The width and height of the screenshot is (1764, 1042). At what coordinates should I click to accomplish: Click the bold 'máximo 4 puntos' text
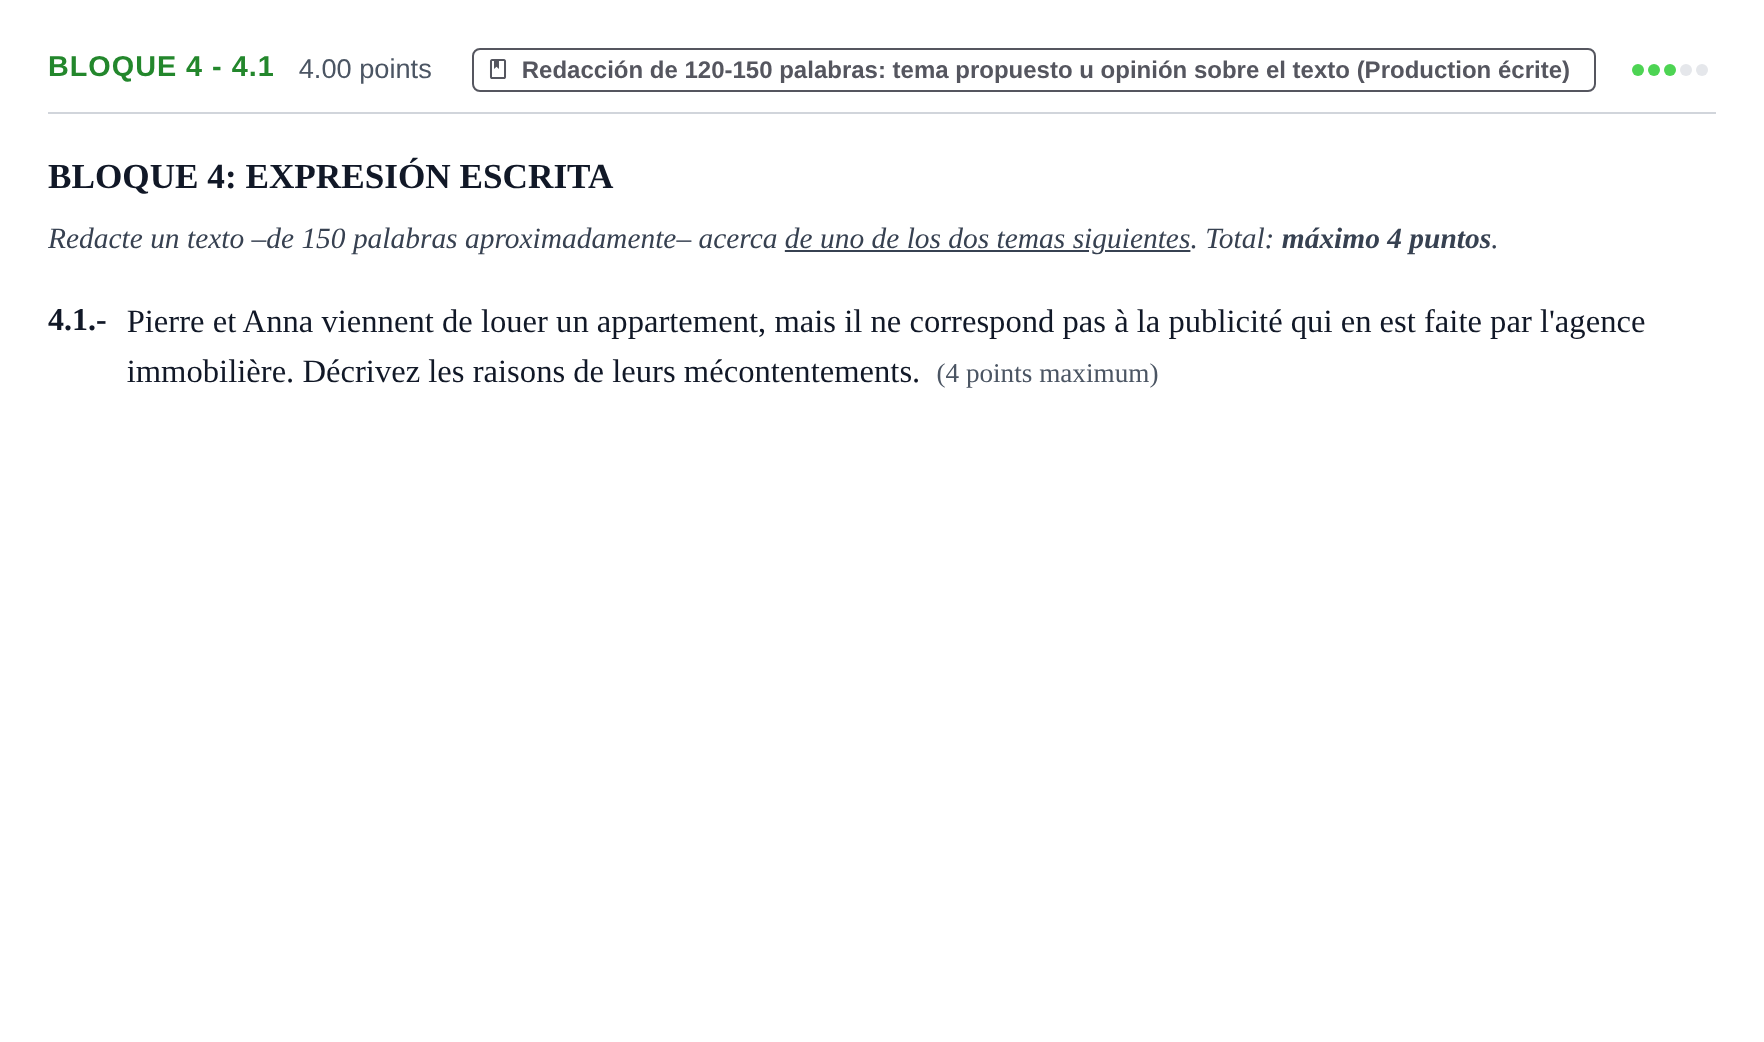click(x=1386, y=239)
